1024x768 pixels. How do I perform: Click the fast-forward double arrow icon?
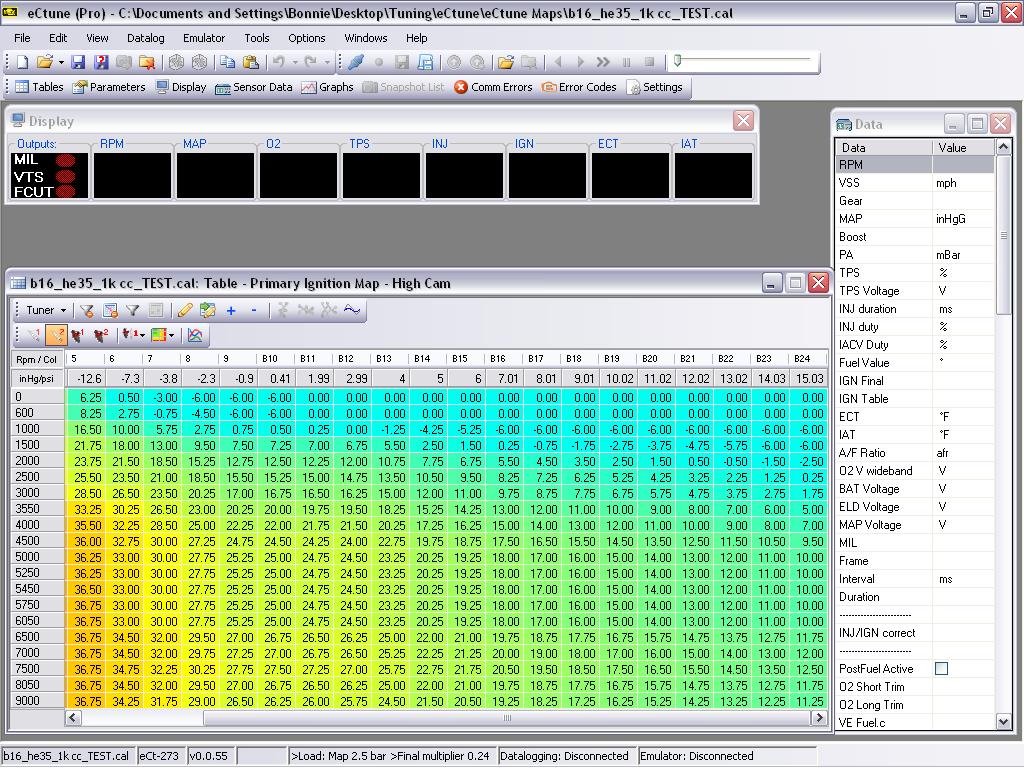[x=603, y=62]
